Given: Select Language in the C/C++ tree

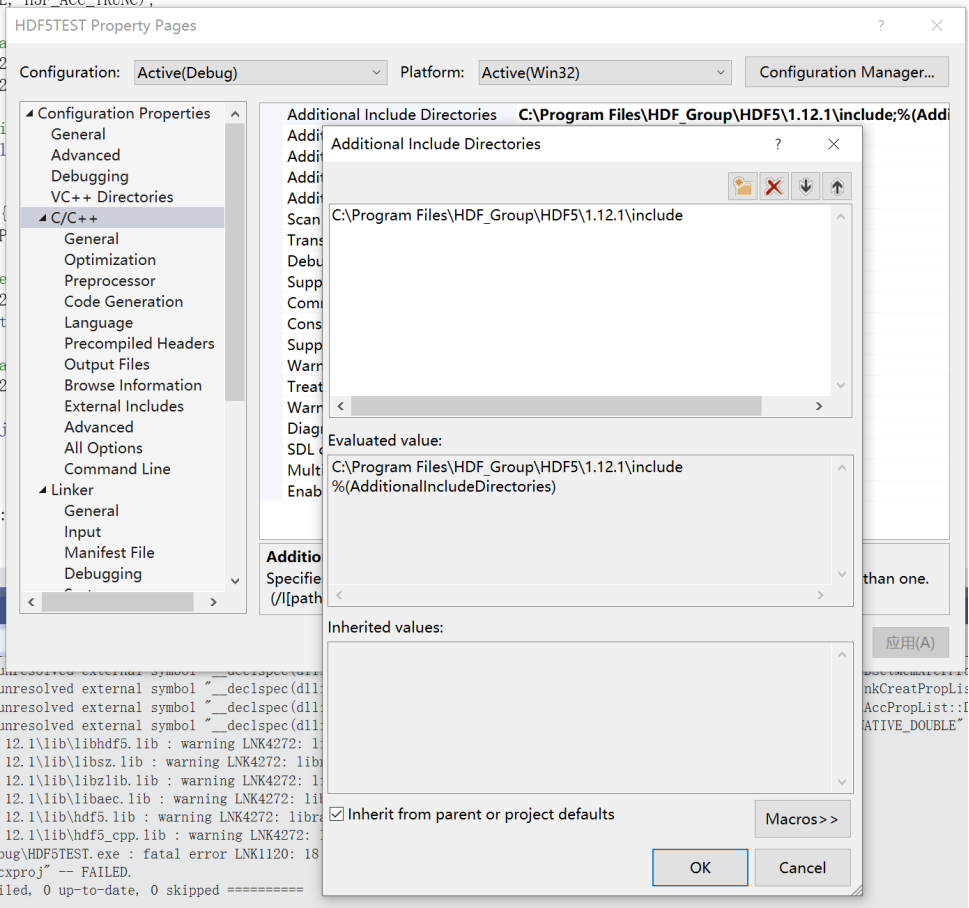Looking at the screenshot, I should click(99, 323).
